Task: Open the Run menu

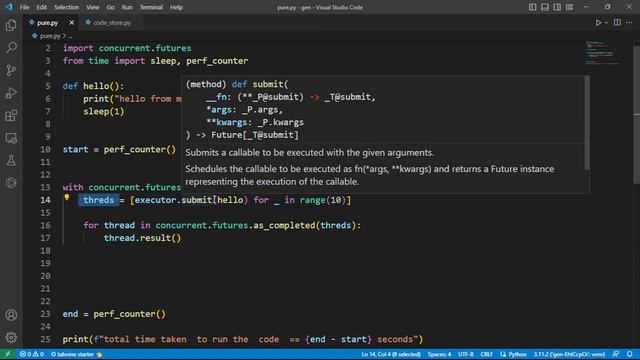Action: click(x=127, y=7)
